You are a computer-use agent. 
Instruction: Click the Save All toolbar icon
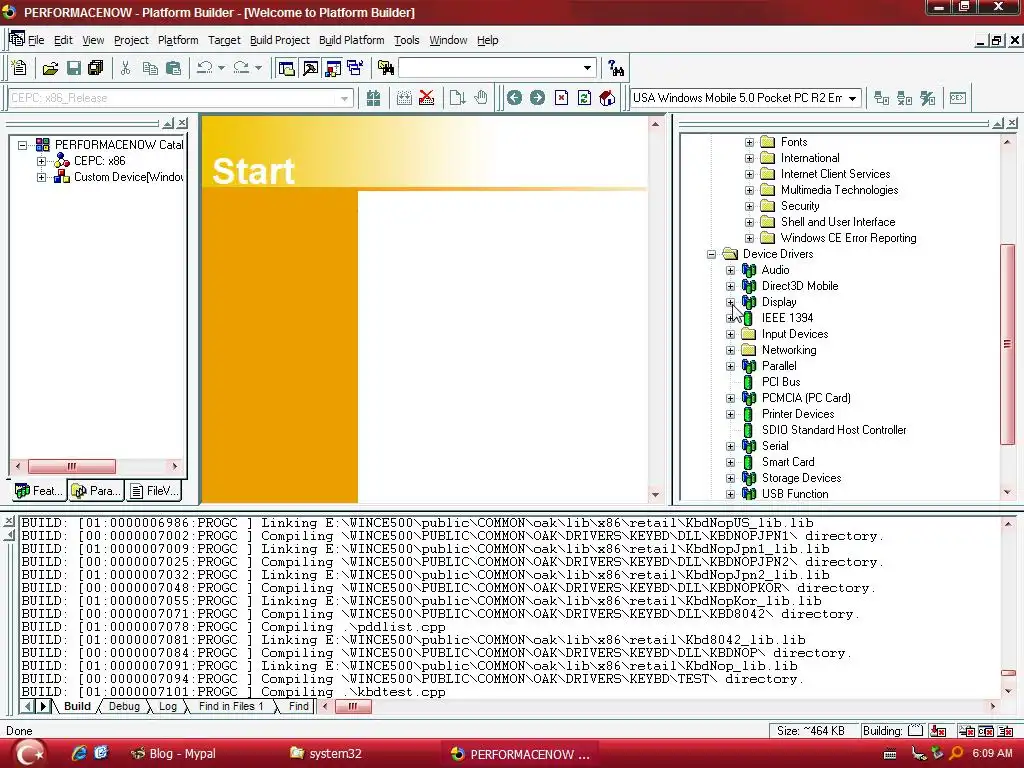click(x=96, y=68)
